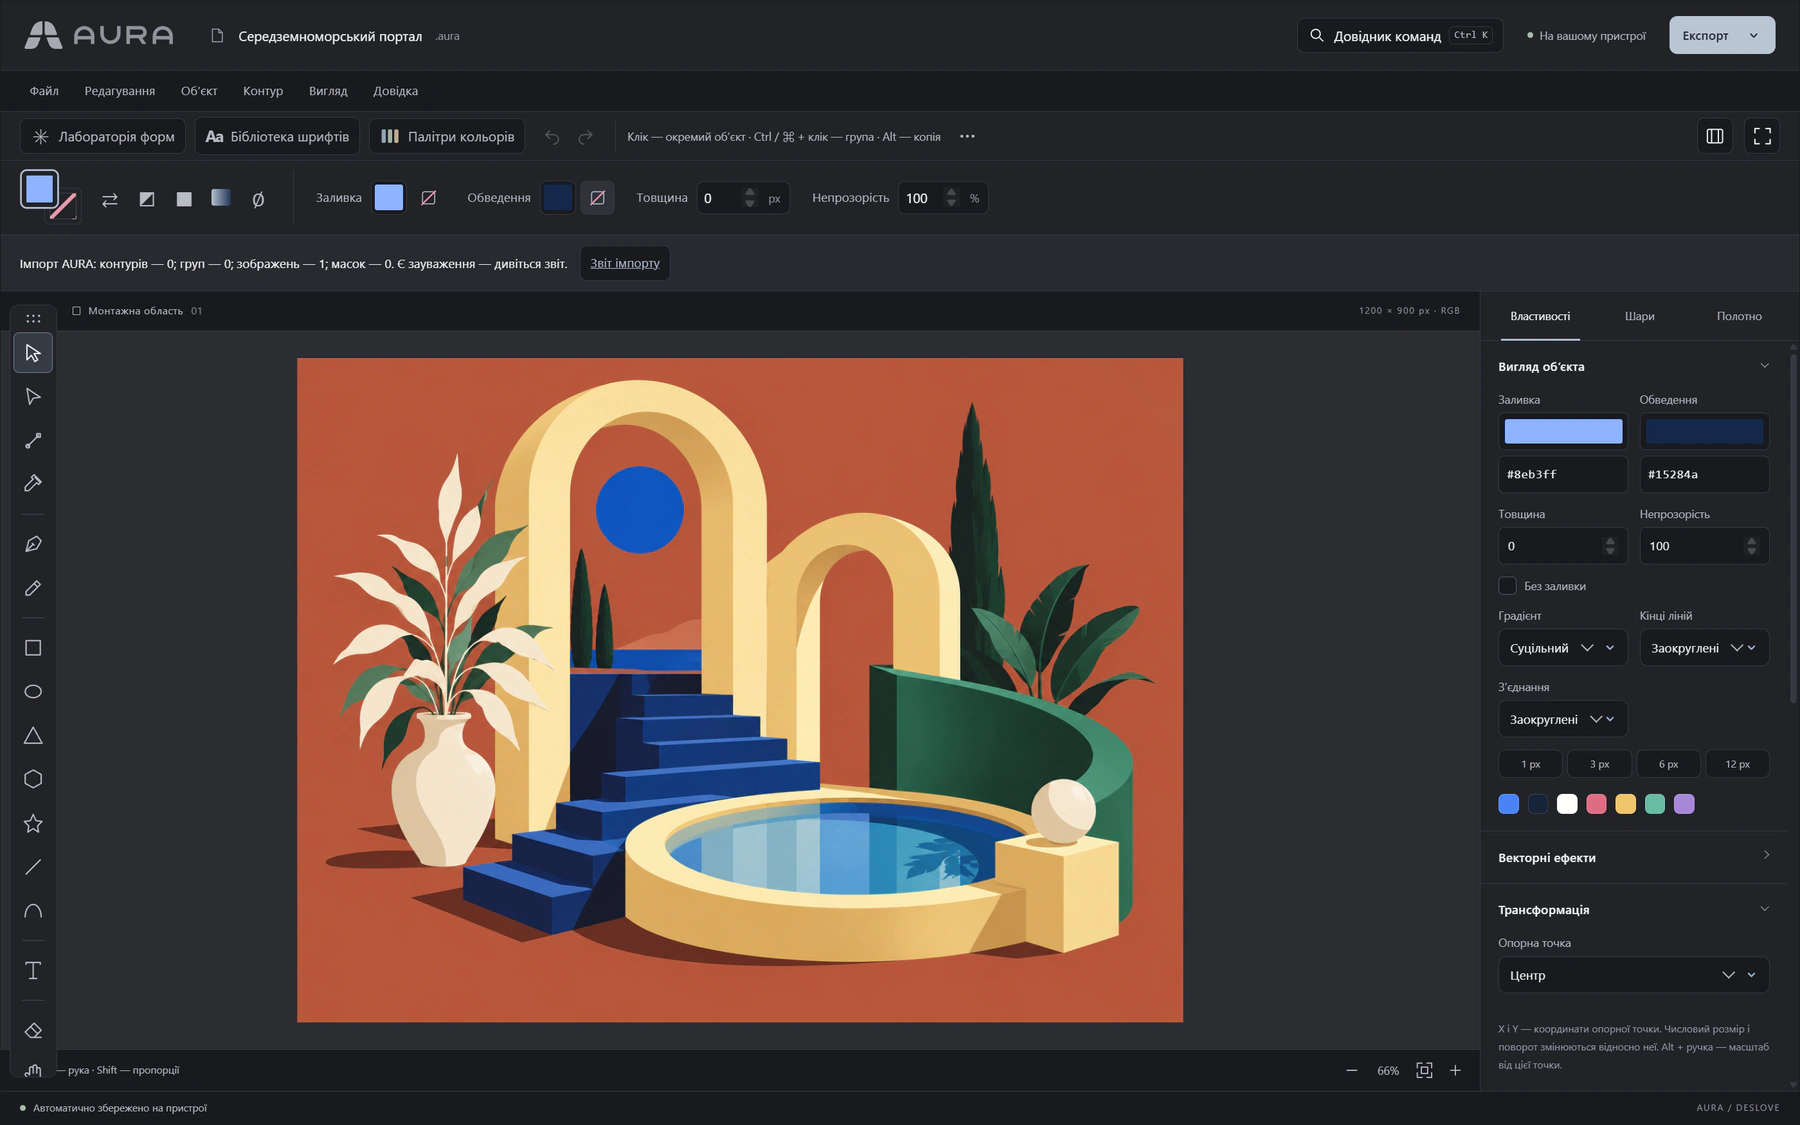This screenshot has height=1125, width=1800.
Task: Switch to the Полотно tab
Action: 1739,316
